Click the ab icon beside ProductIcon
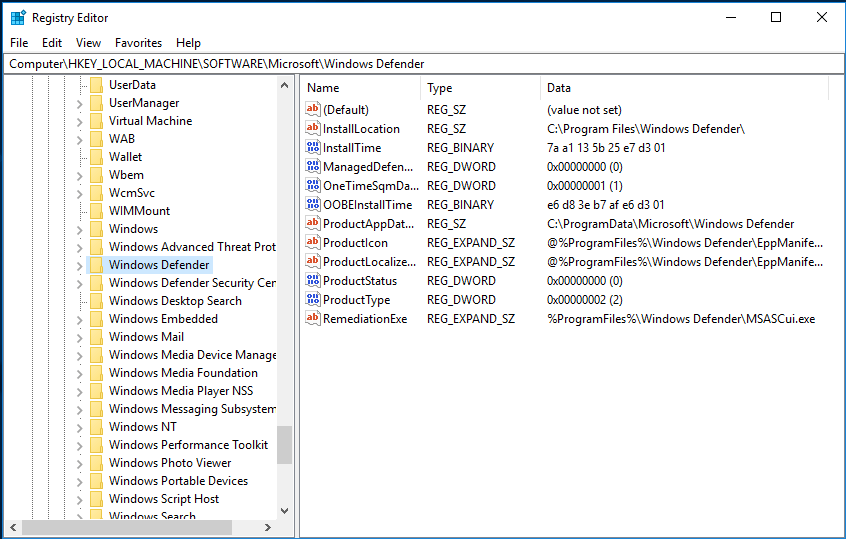The image size is (846, 539). point(312,242)
